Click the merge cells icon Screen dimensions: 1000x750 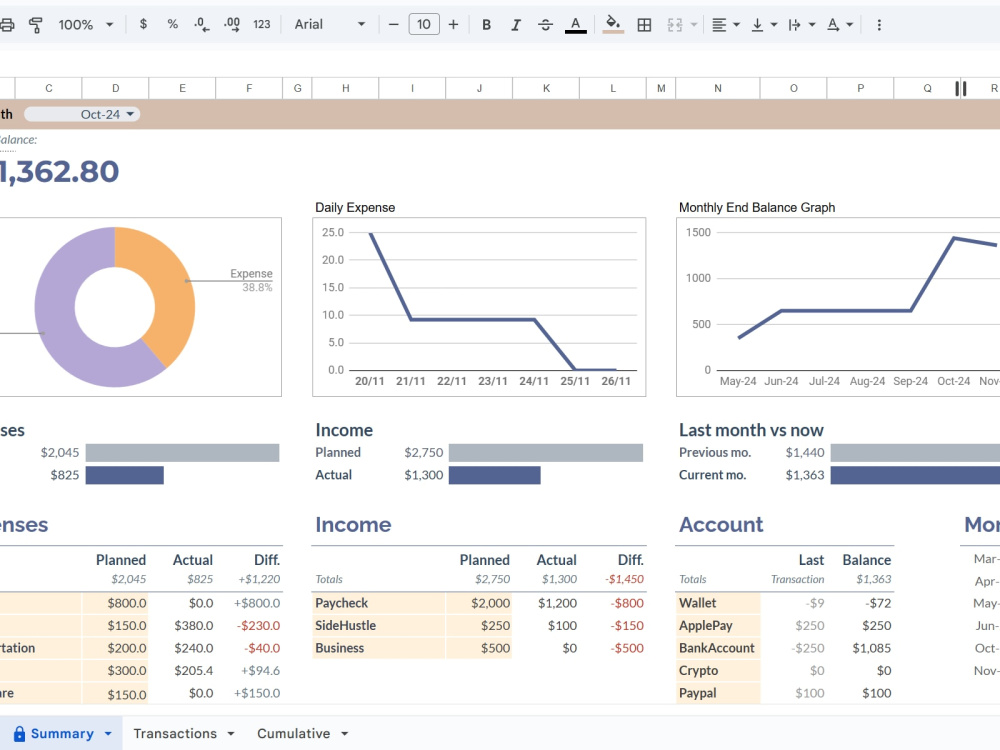point(675,24)
